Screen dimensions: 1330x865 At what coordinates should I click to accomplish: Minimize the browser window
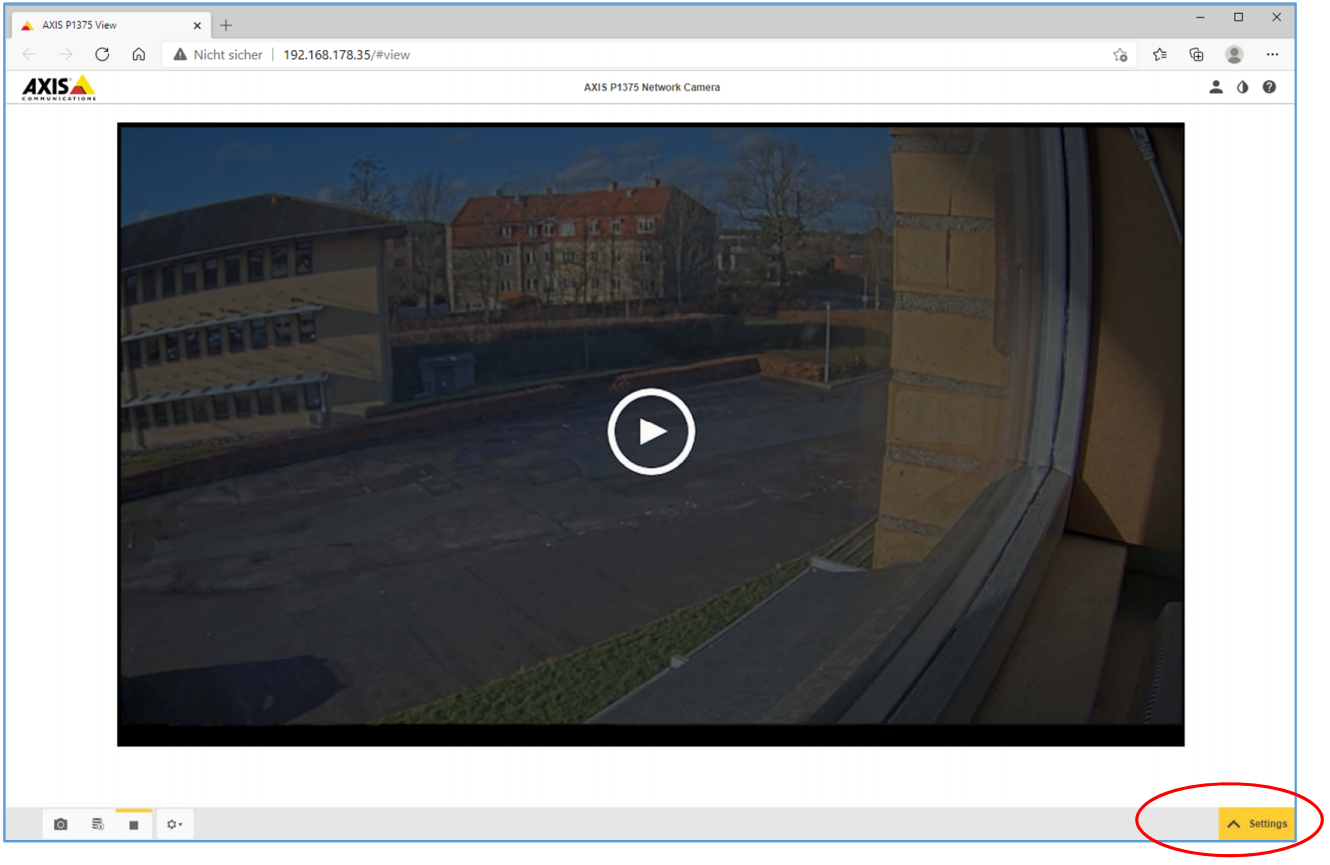point(1201,18)
